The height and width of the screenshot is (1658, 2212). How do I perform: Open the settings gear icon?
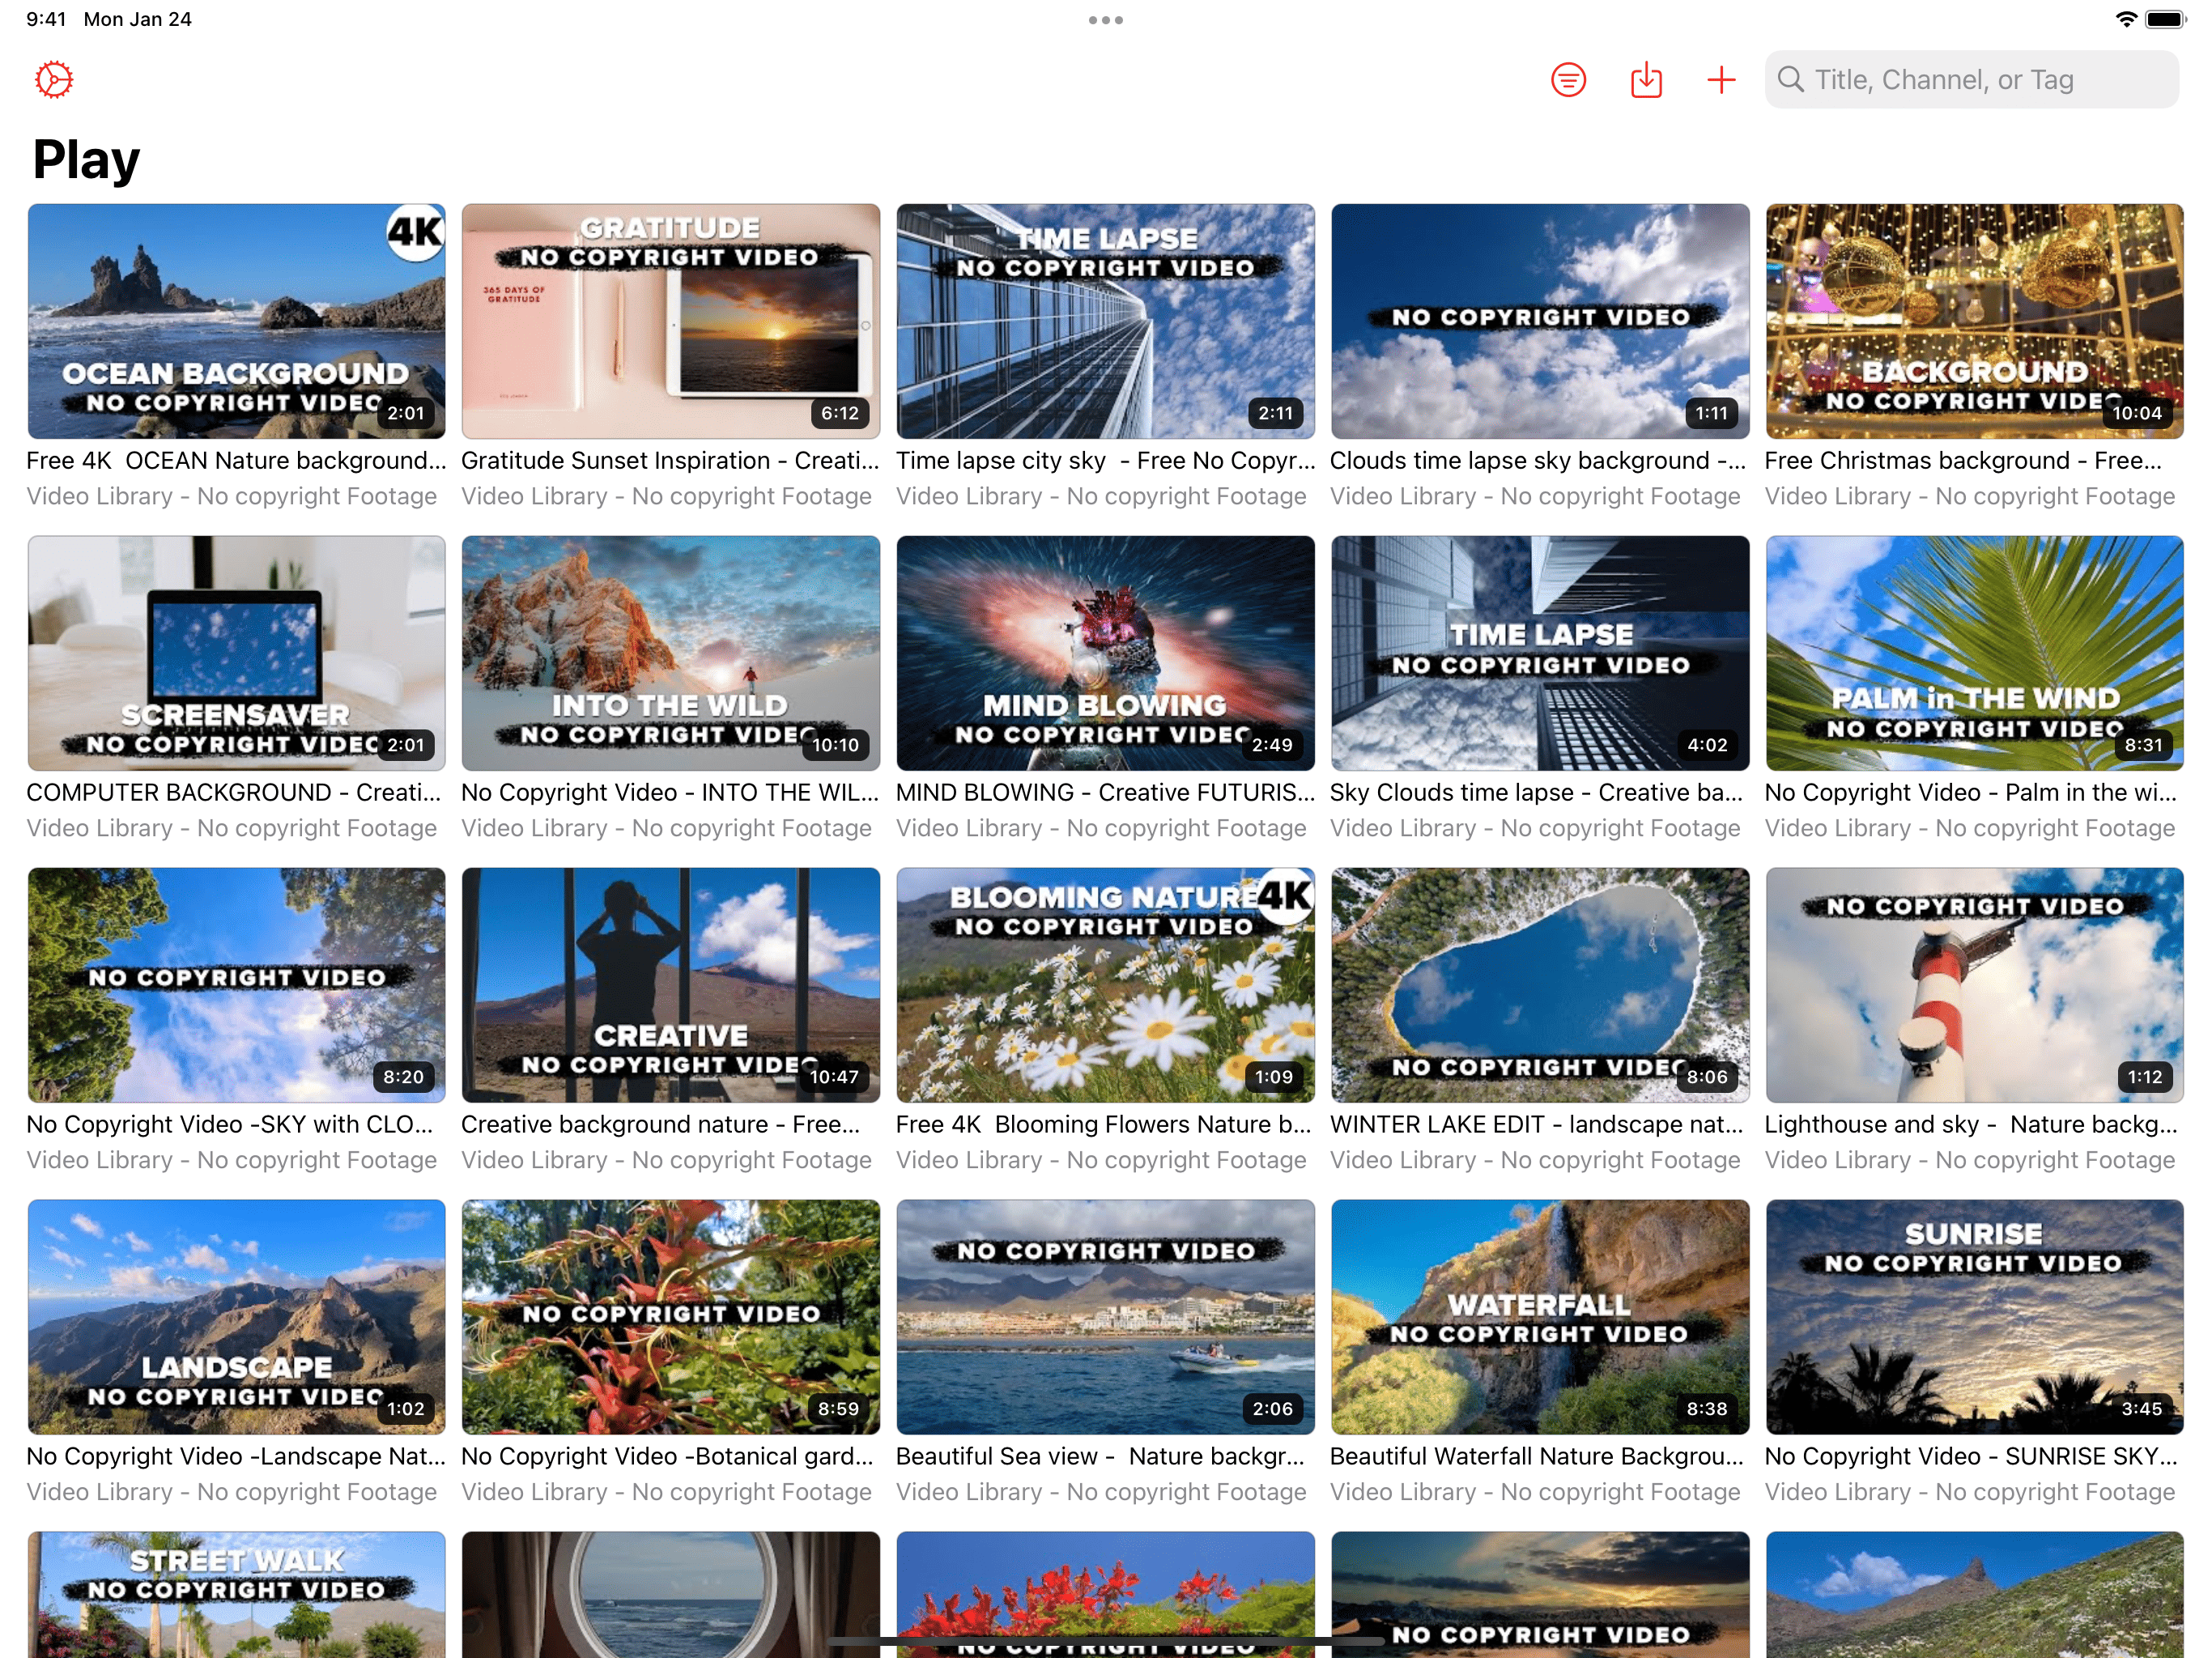(54, 80)
